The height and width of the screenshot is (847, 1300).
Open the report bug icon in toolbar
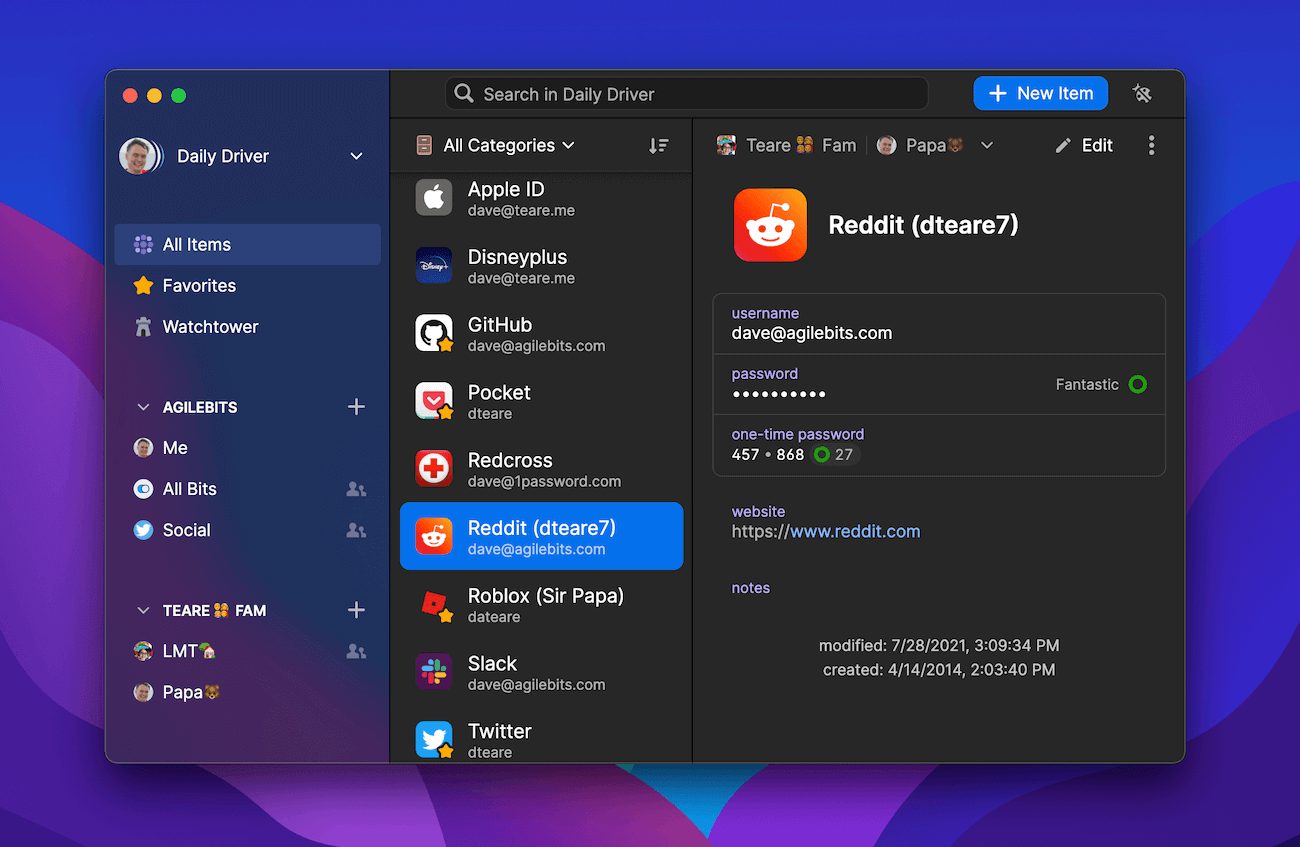point(1142,93)
